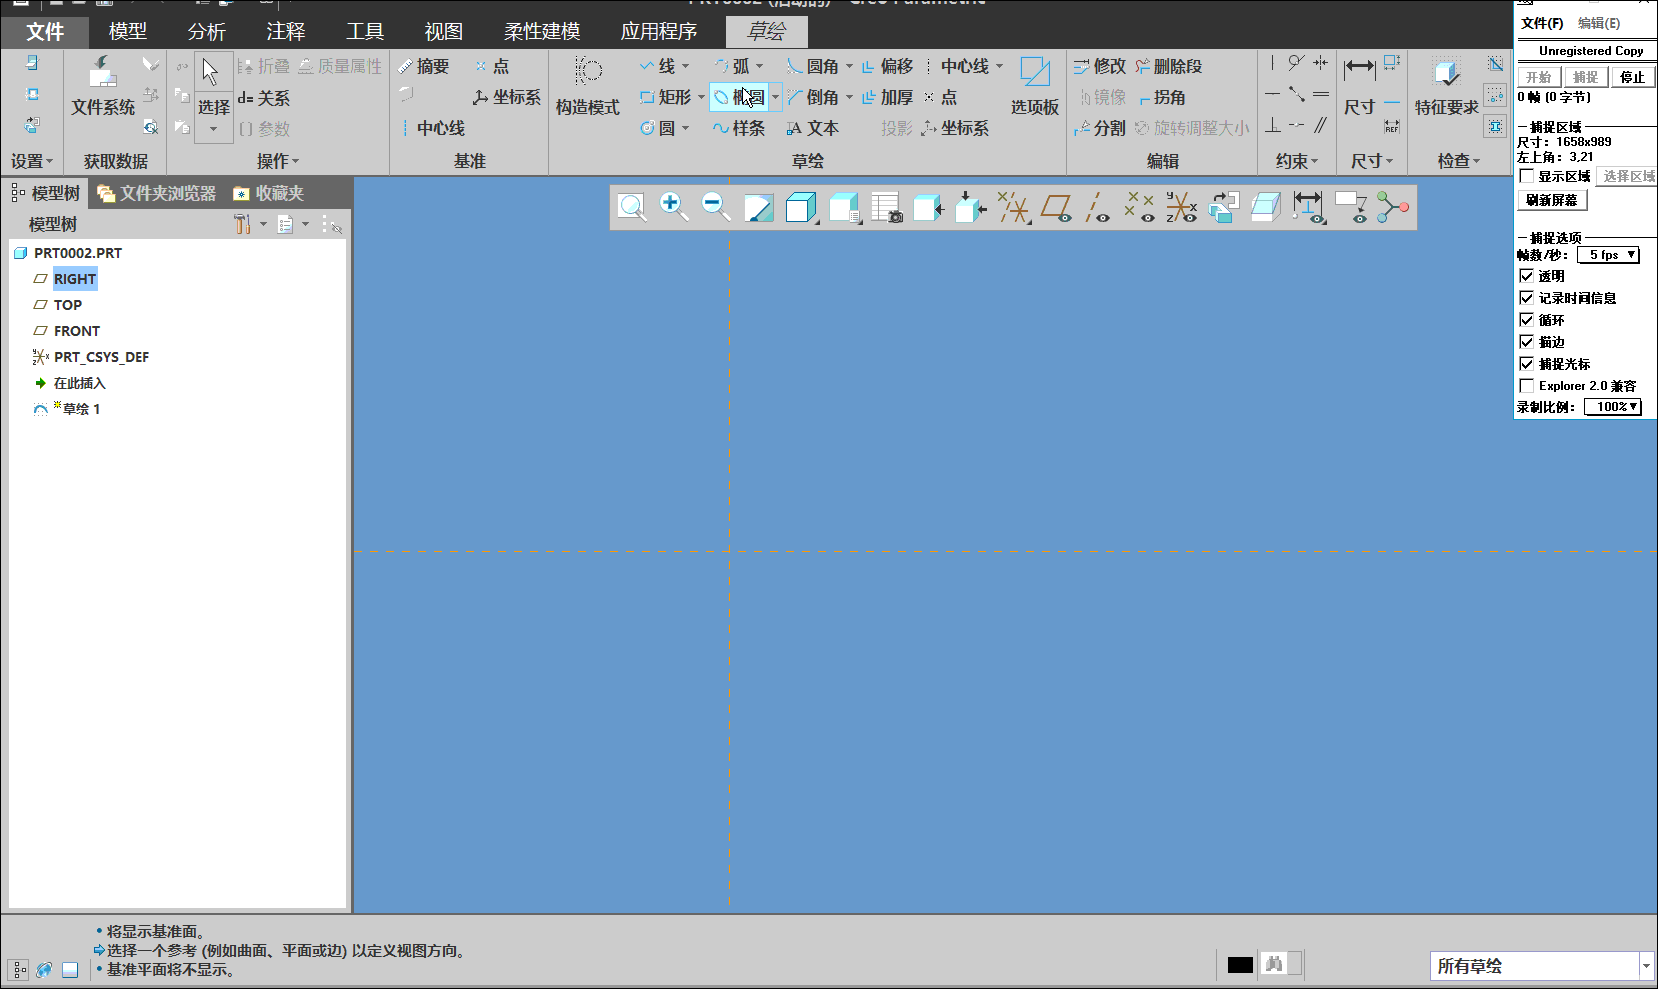Click the Delete Segment tool
The image size is (1658, 989).
1168,66
